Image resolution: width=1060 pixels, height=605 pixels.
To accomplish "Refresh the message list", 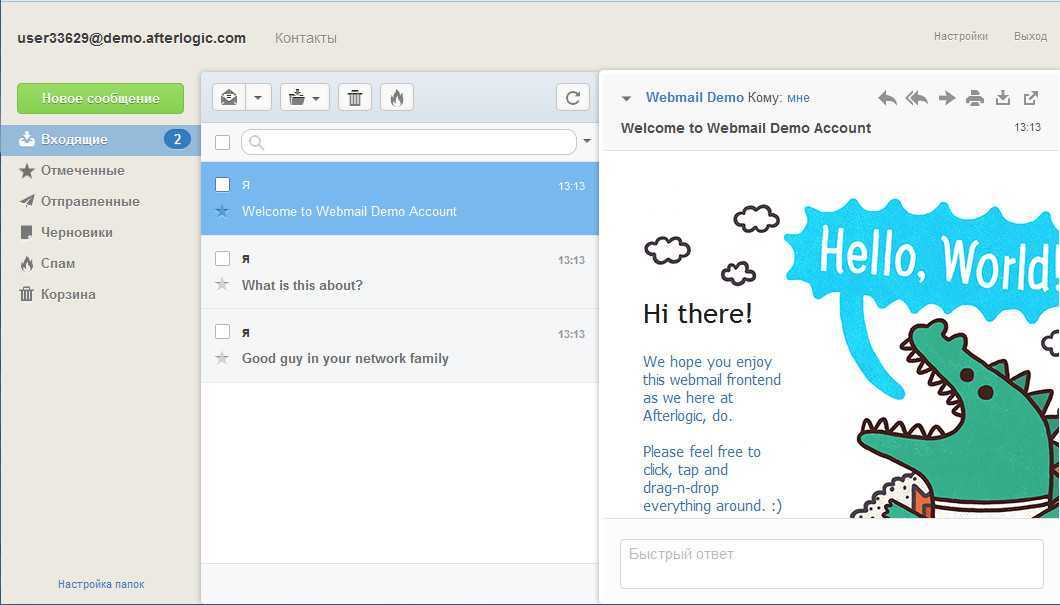I will coord(573,97).
